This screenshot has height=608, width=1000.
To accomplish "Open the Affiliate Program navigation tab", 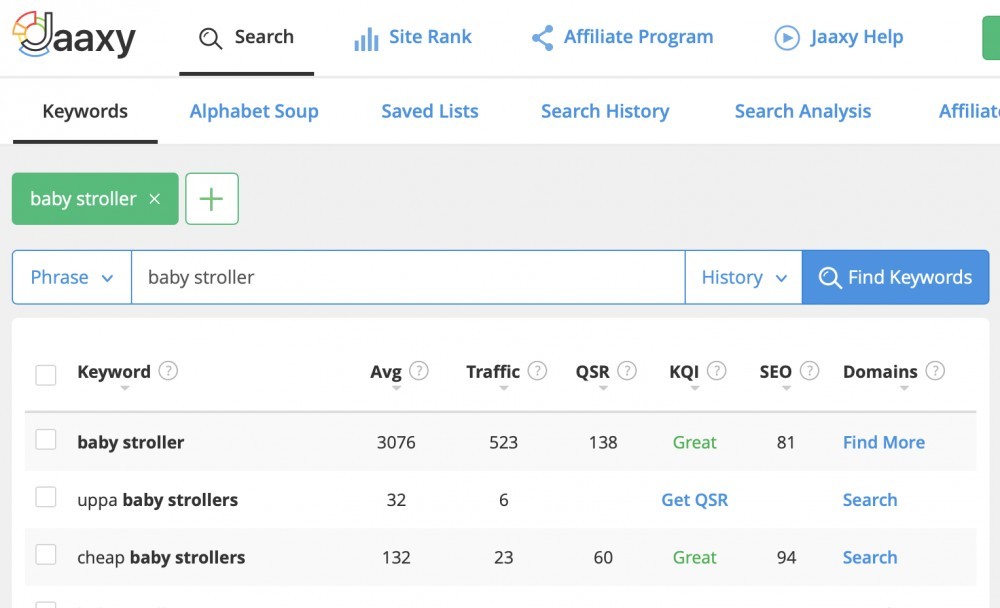I will pos(622,37).
